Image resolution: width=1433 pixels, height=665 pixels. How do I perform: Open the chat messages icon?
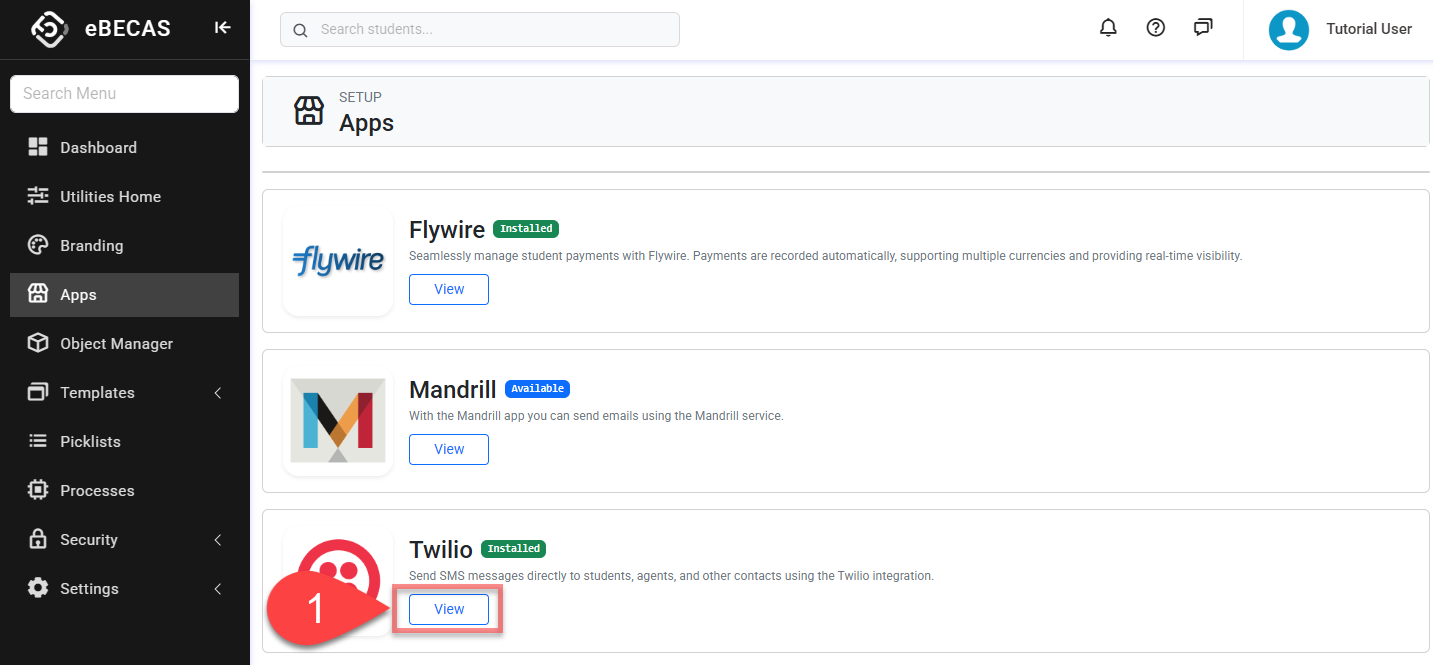pos(1203,28)
